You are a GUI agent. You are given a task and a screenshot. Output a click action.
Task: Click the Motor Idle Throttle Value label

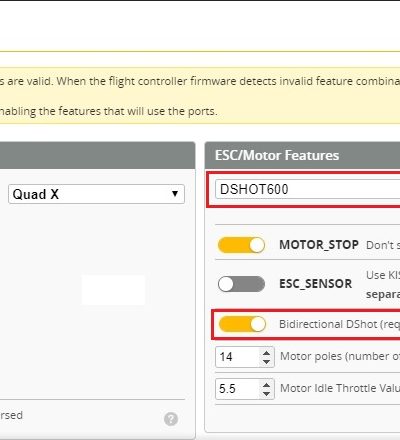click(340, 388)
